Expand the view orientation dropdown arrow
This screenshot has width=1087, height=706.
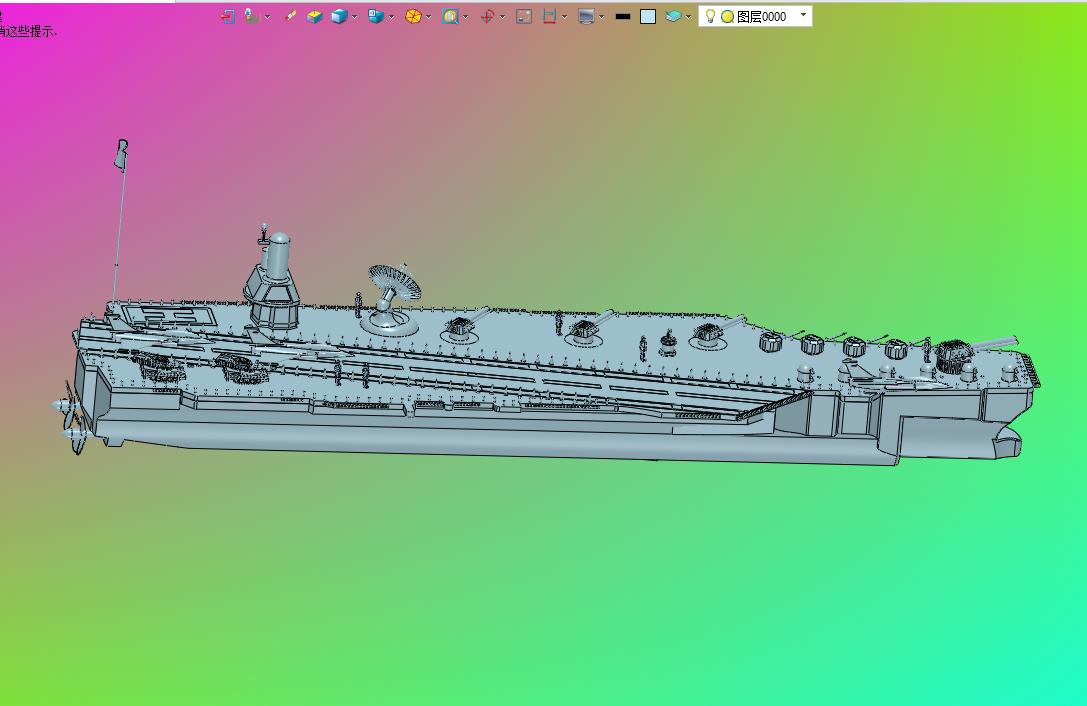click(x=392, y=17)
